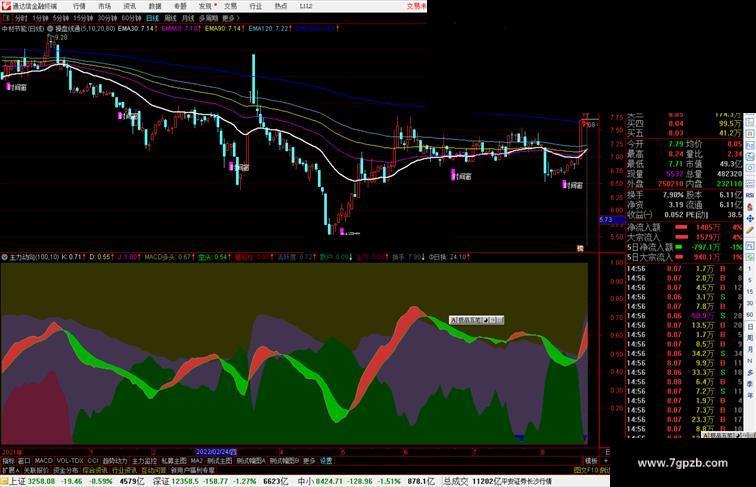Select the CCI indicator tab

pos(93,461)
